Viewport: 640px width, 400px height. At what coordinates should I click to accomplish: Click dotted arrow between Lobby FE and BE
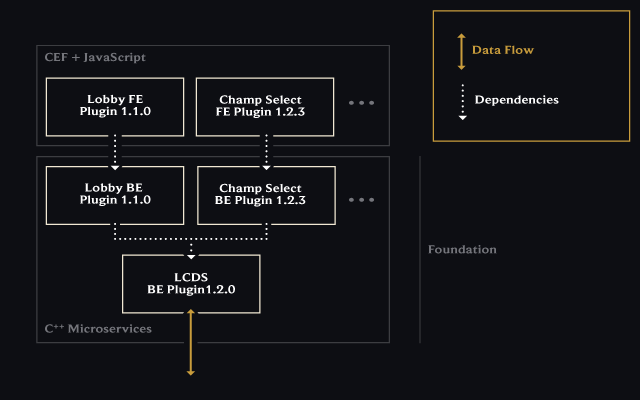(x=115, y=151)
